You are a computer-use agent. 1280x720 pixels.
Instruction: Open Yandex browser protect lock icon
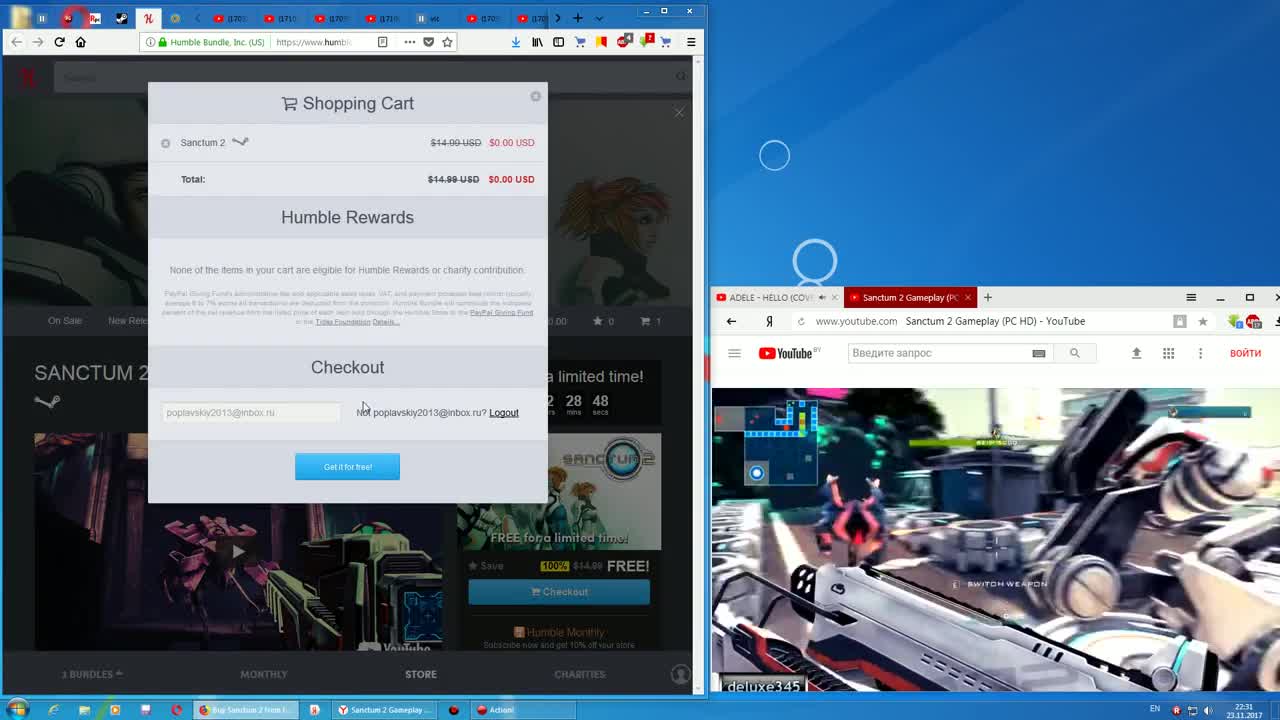tap(1180, 321)
